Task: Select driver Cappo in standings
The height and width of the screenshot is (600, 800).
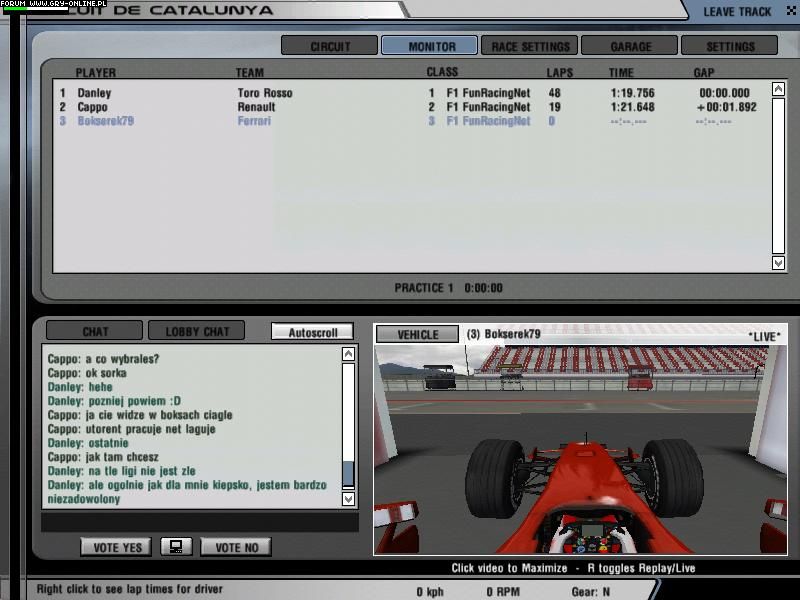Action: pyautogui.click(x=92, y=107)
